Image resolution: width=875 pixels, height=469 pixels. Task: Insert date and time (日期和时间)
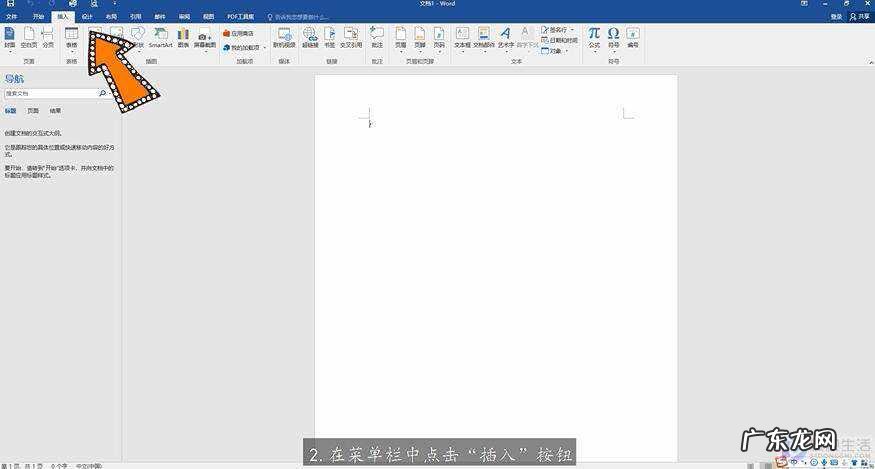pyautogui.click(x=559, y=40)
